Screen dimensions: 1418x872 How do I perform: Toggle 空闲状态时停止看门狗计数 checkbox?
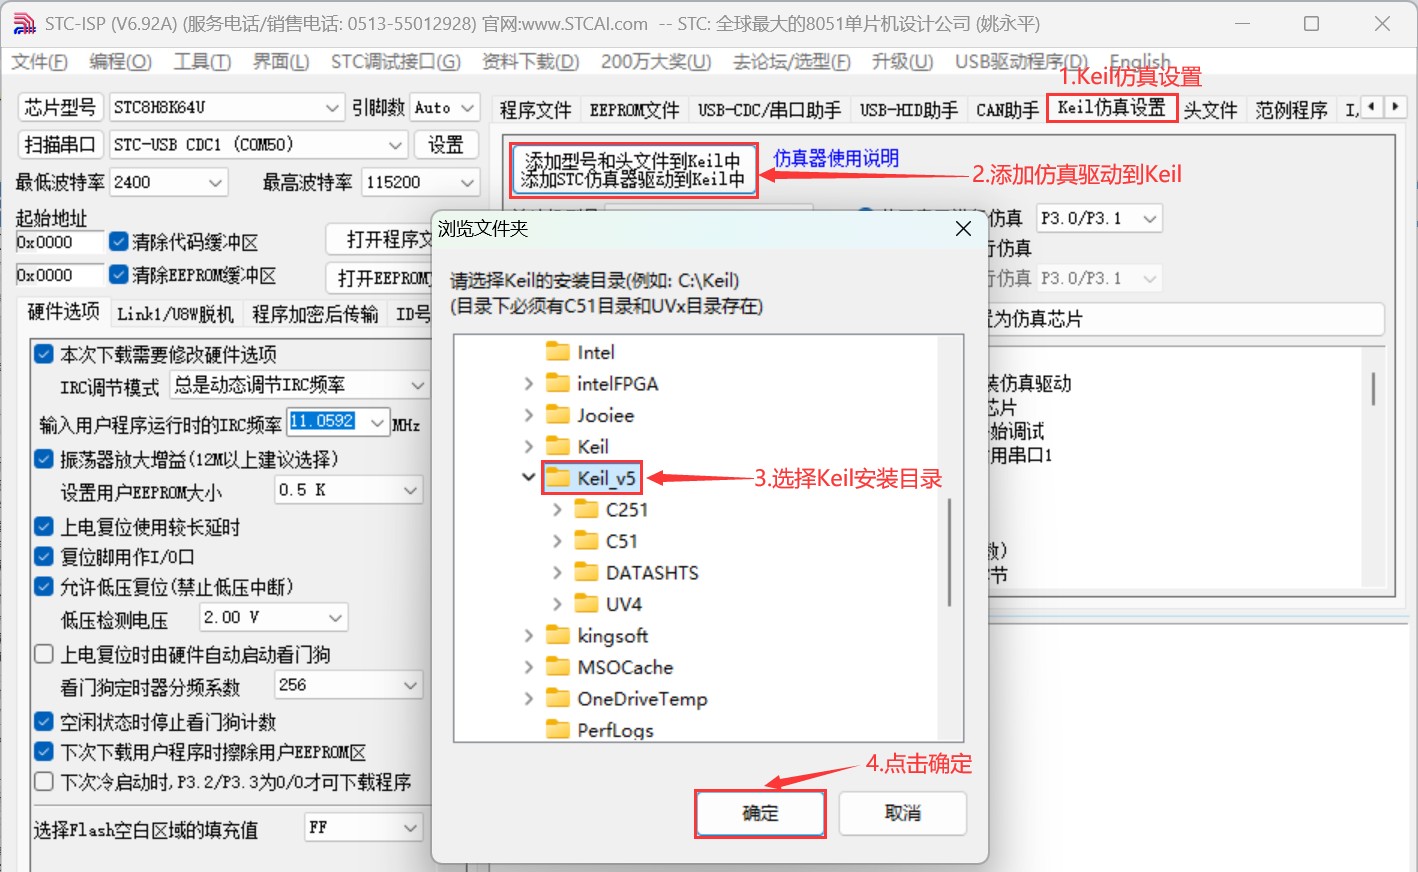tap(44, 721)
